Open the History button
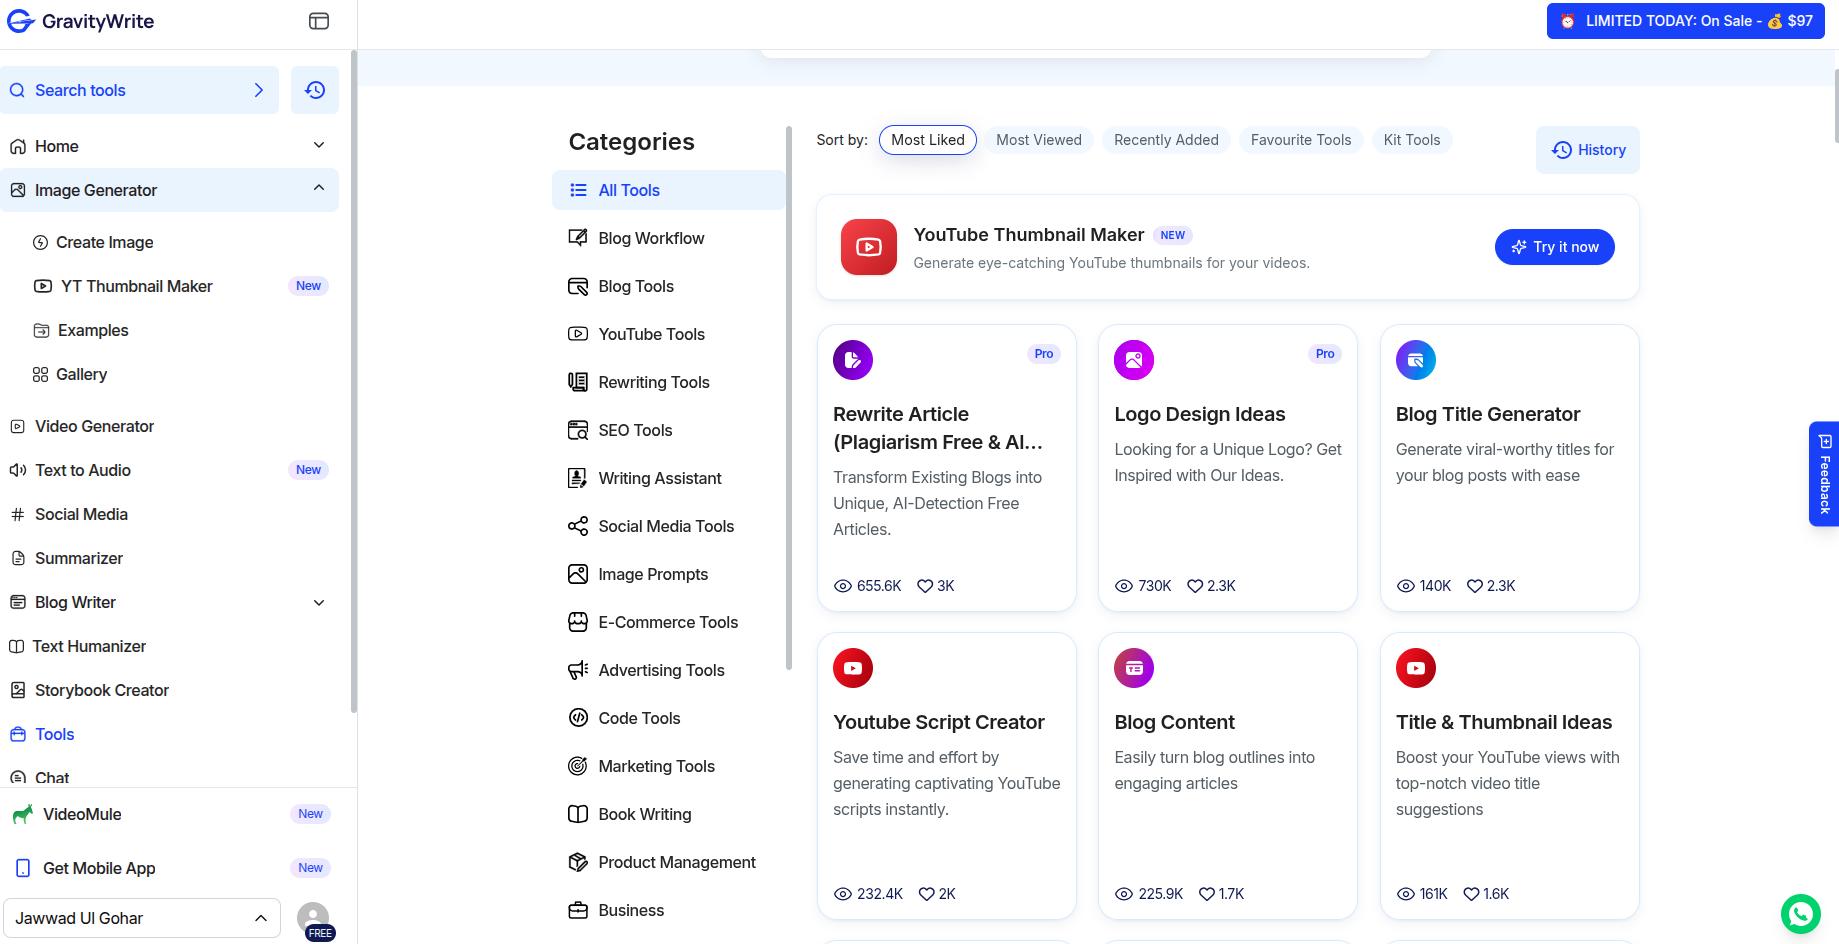 point(1588,150)
